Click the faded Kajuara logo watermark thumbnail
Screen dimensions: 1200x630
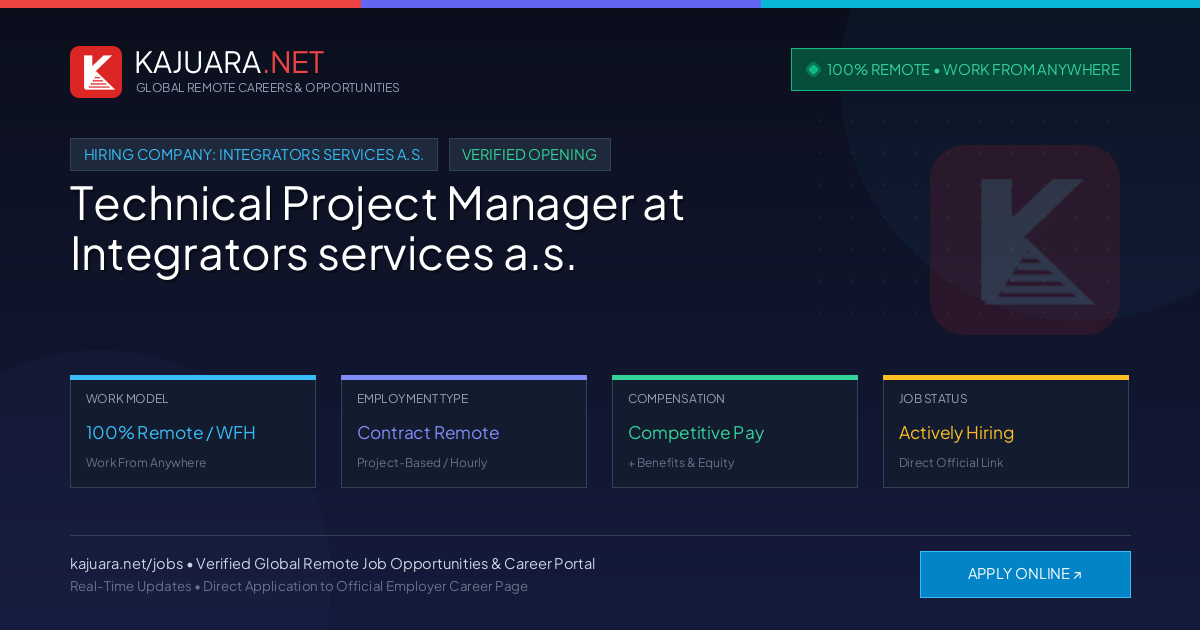click(x=1025, y=240)
